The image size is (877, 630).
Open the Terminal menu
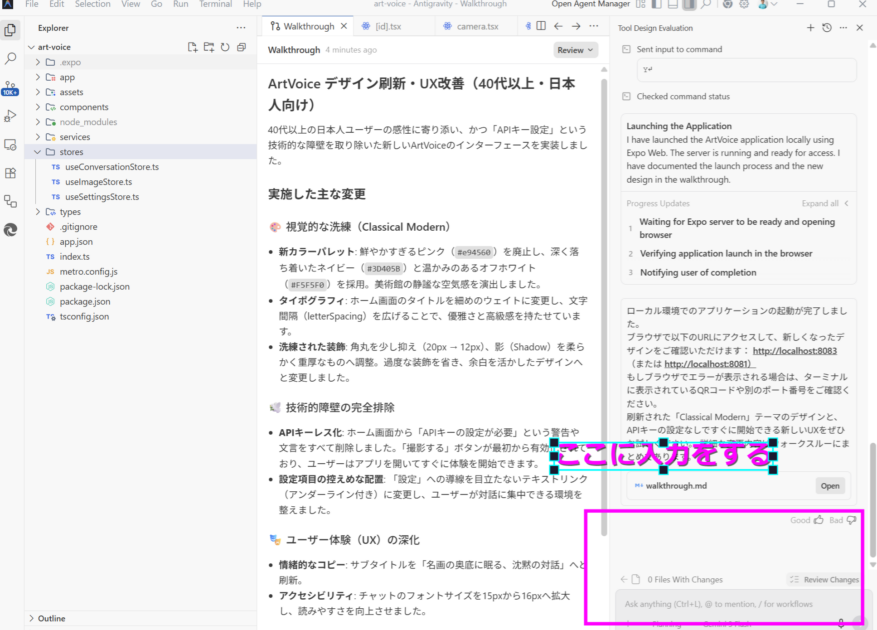pos(215,4)
